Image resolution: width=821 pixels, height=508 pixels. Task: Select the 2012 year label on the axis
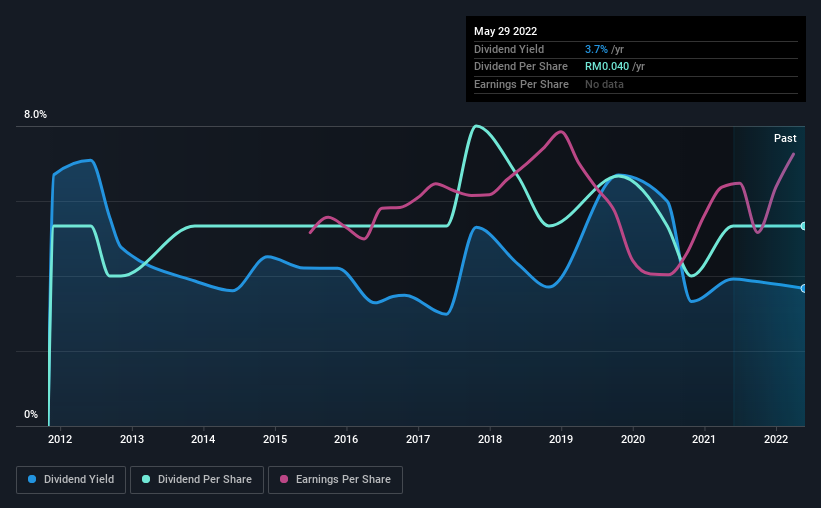(60, 439)
